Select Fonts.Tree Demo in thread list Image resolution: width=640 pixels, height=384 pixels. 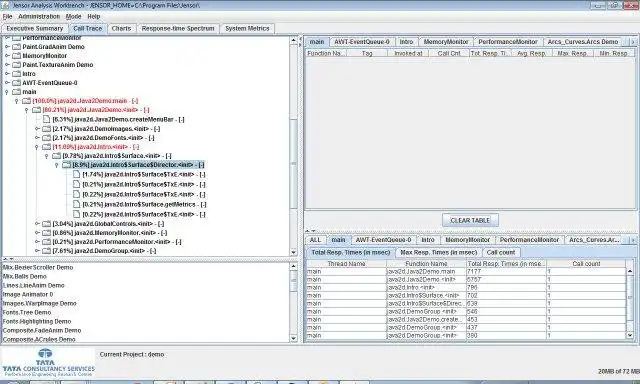point(27,312)
